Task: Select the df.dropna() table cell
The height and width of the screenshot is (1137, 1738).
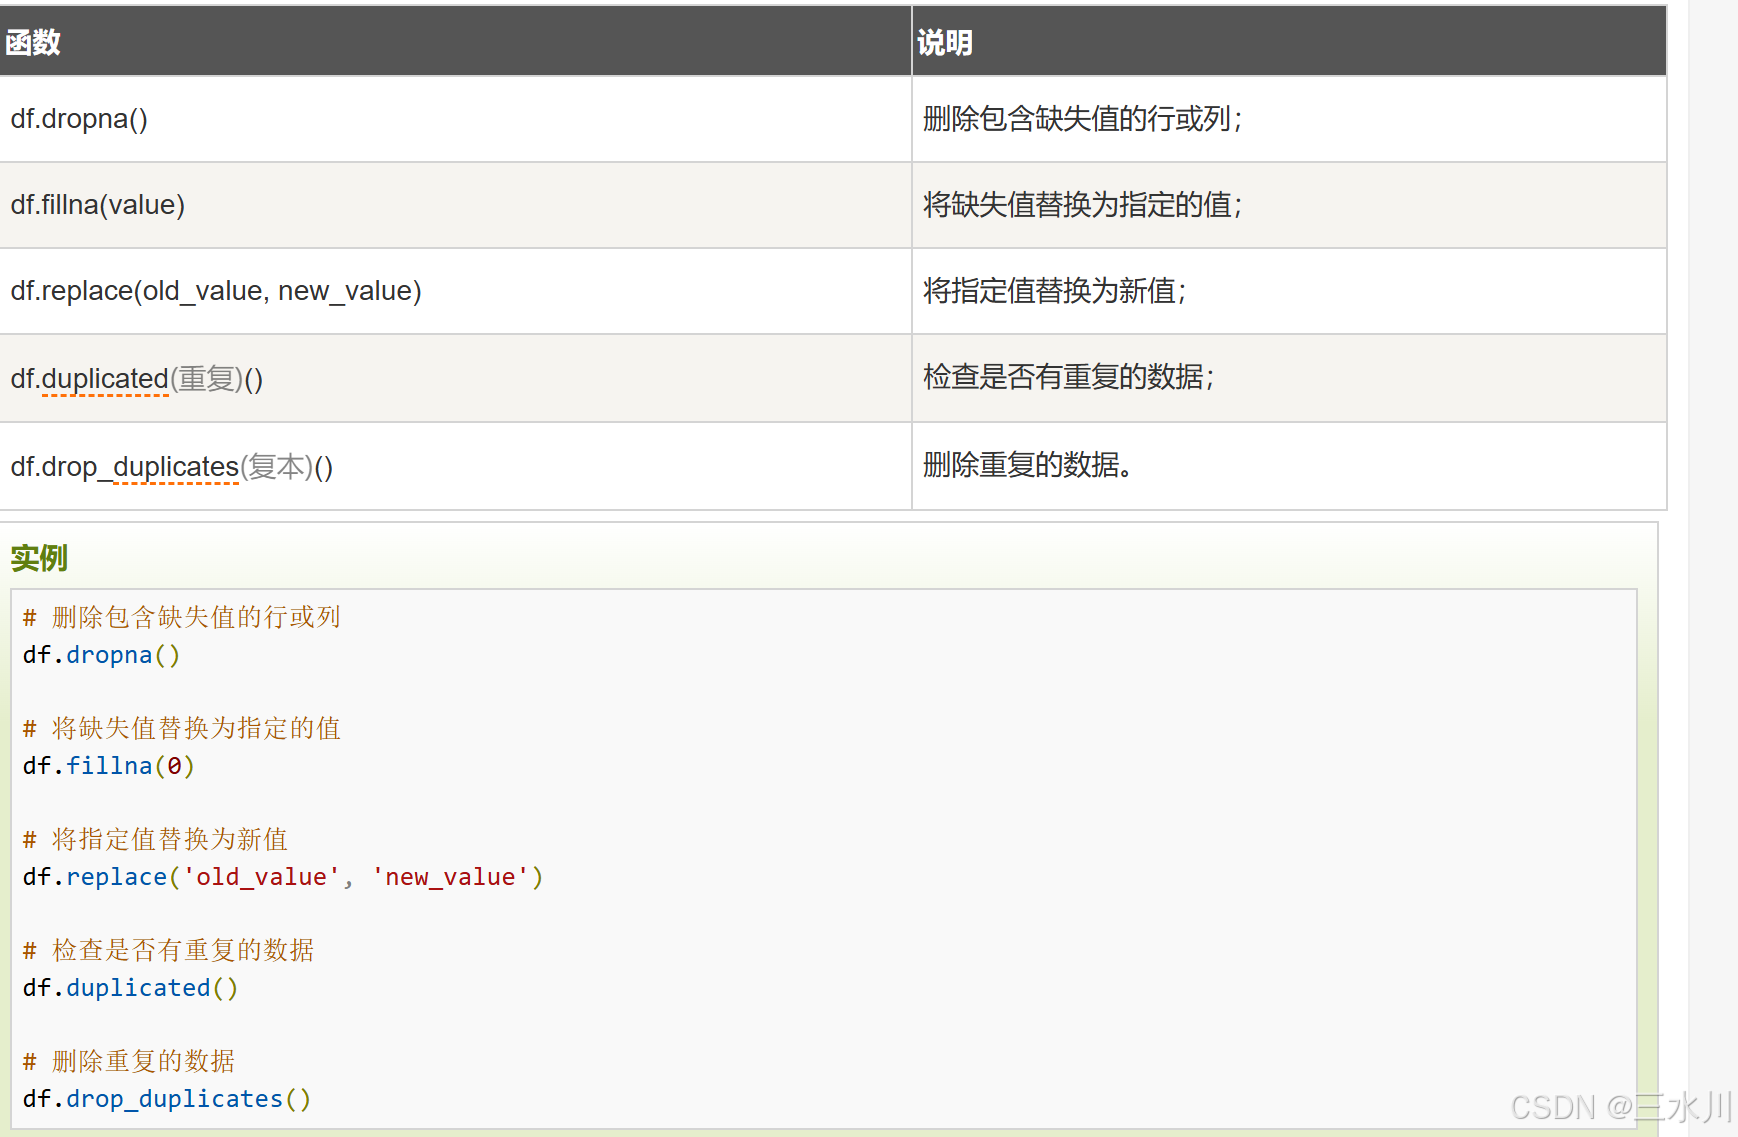Action: point(455,119)
